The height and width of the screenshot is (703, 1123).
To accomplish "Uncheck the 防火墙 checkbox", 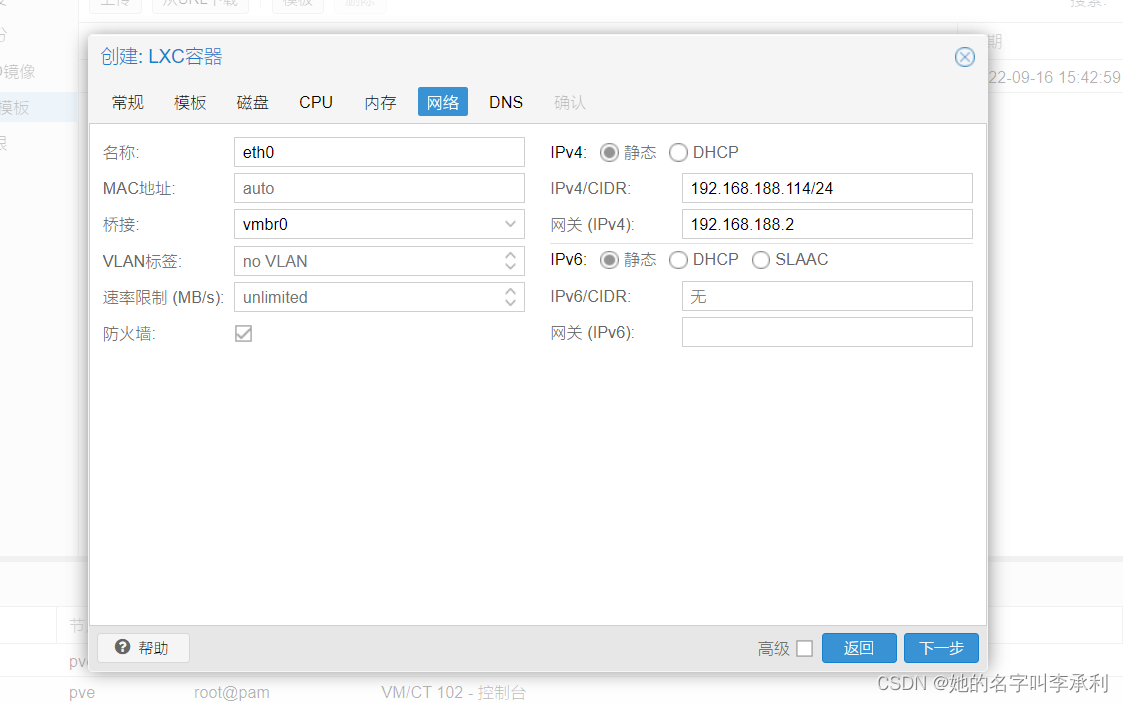I will [x=243, y=333].
